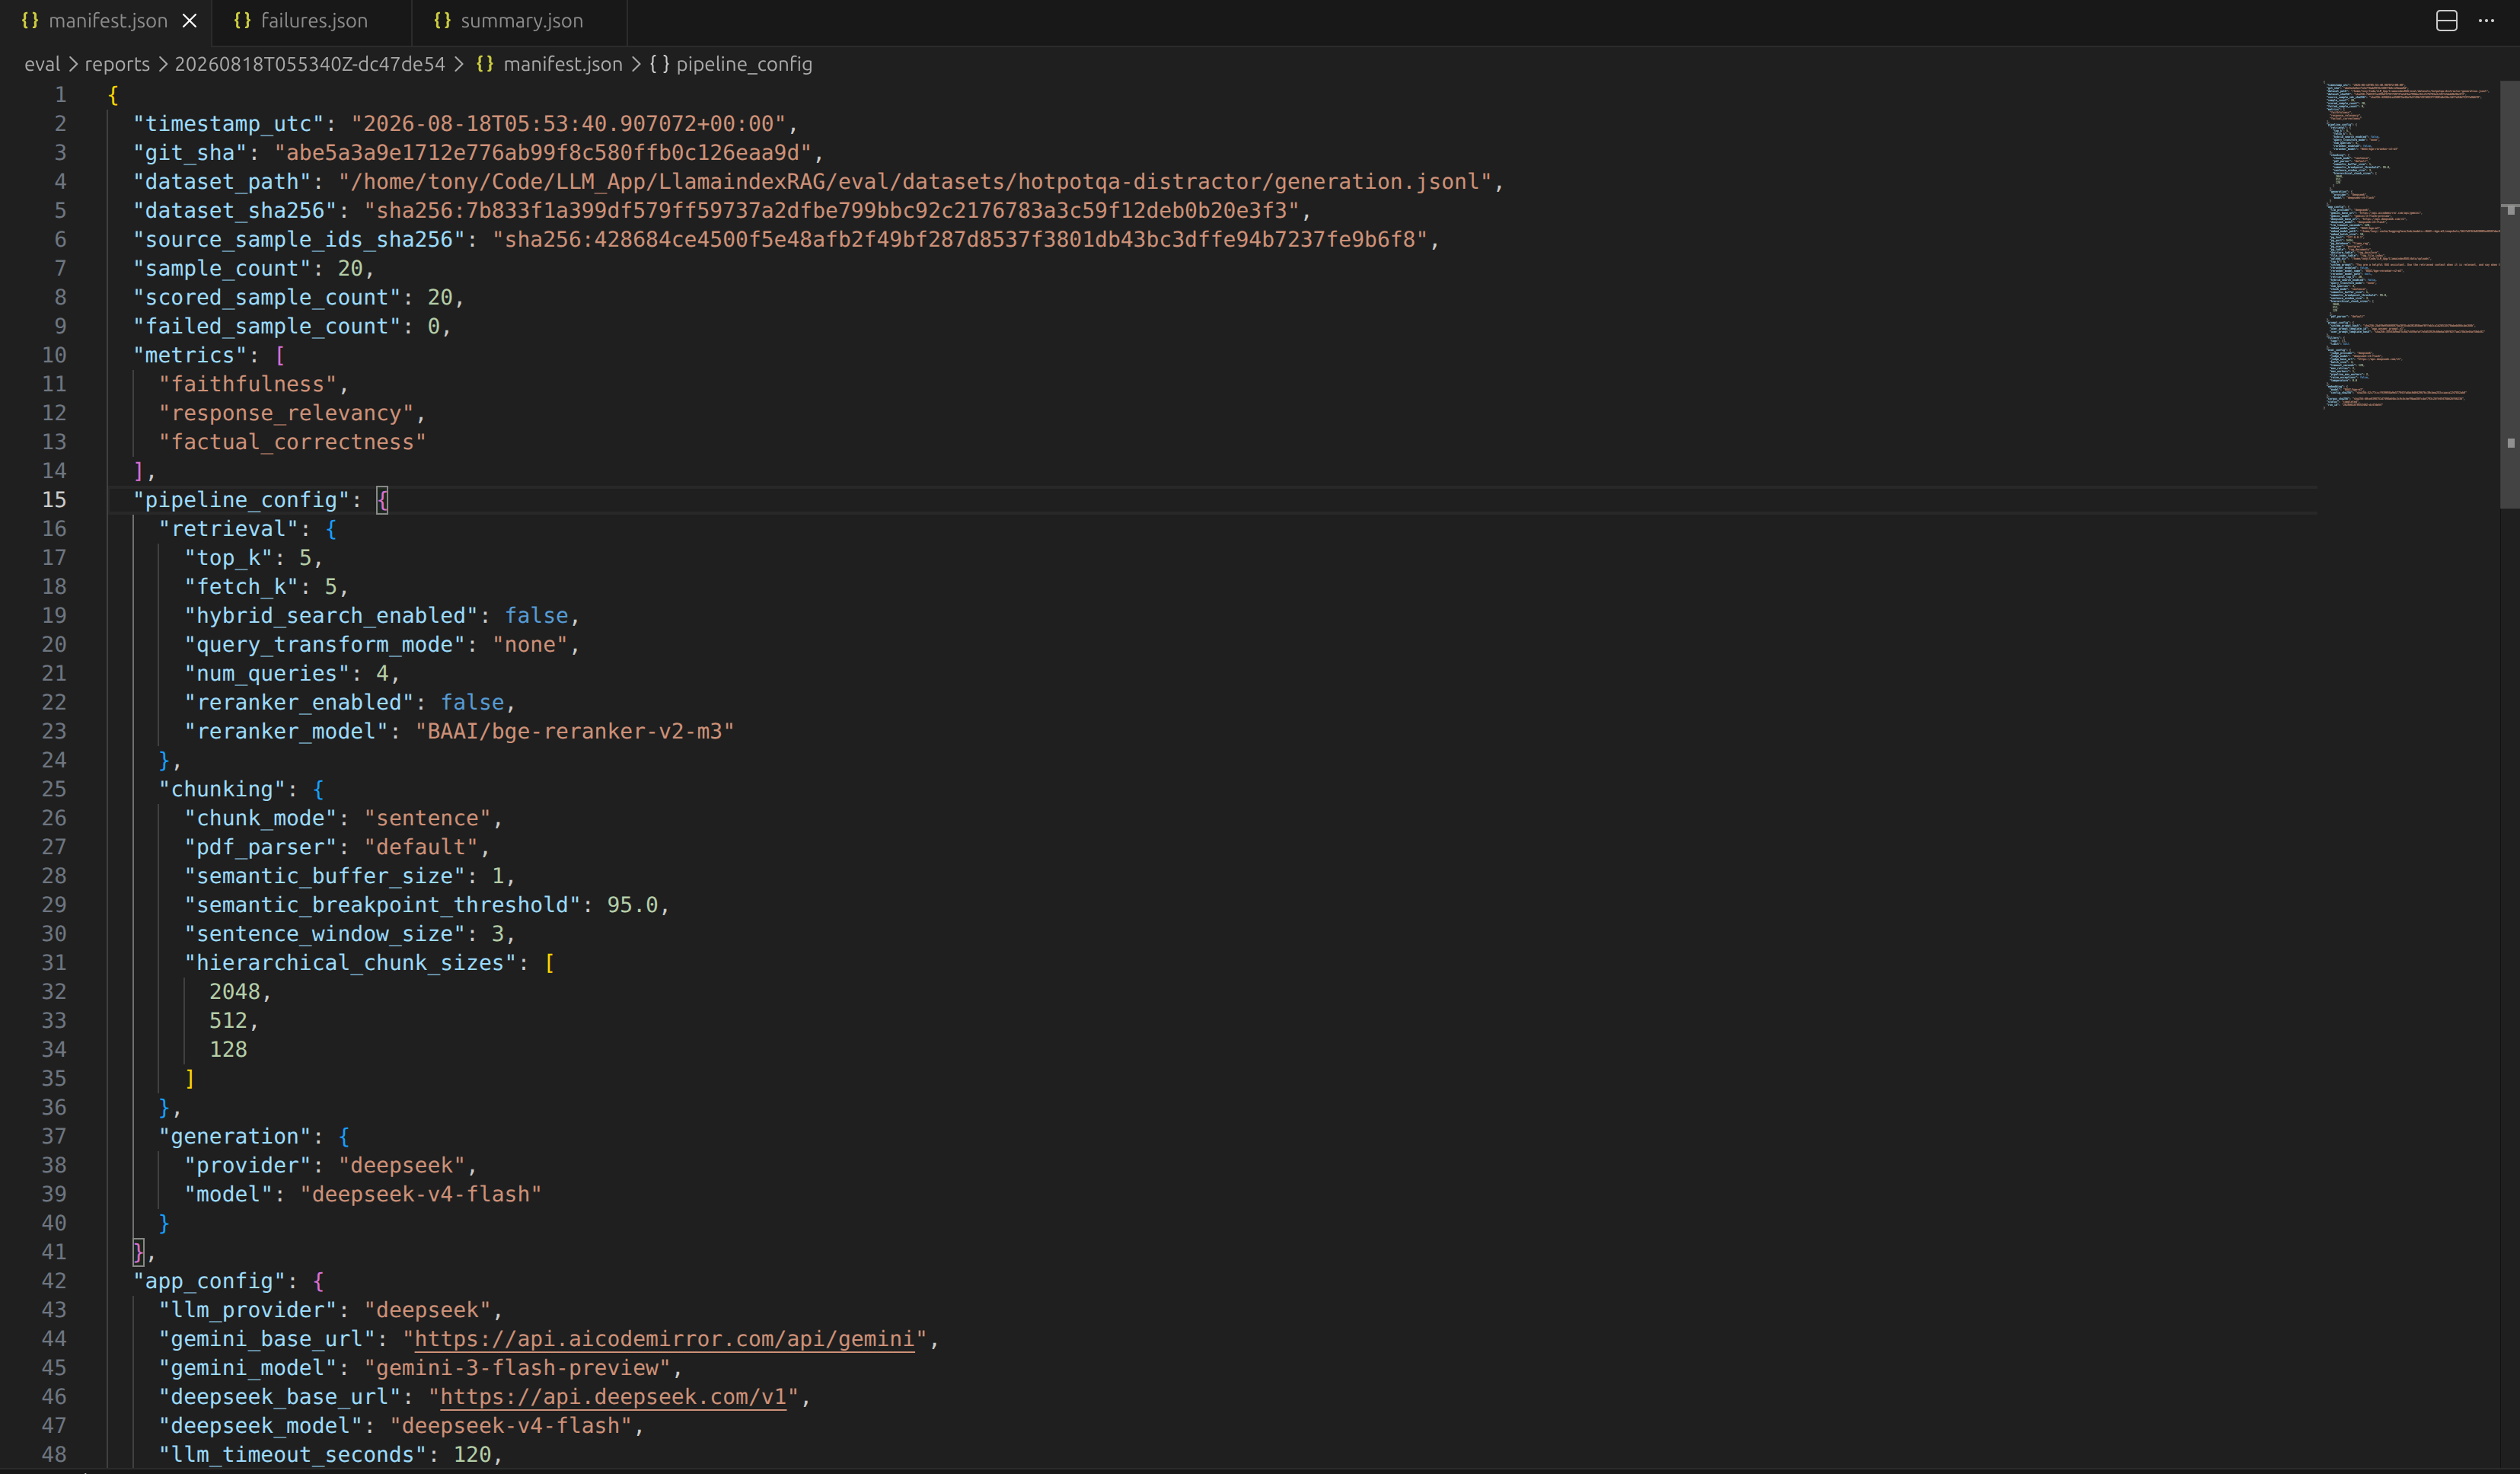The width and height of the screenshot is (2520, 1474).
Task: Click the "faithfulness" metric string
Action: (x=248, y=385)
